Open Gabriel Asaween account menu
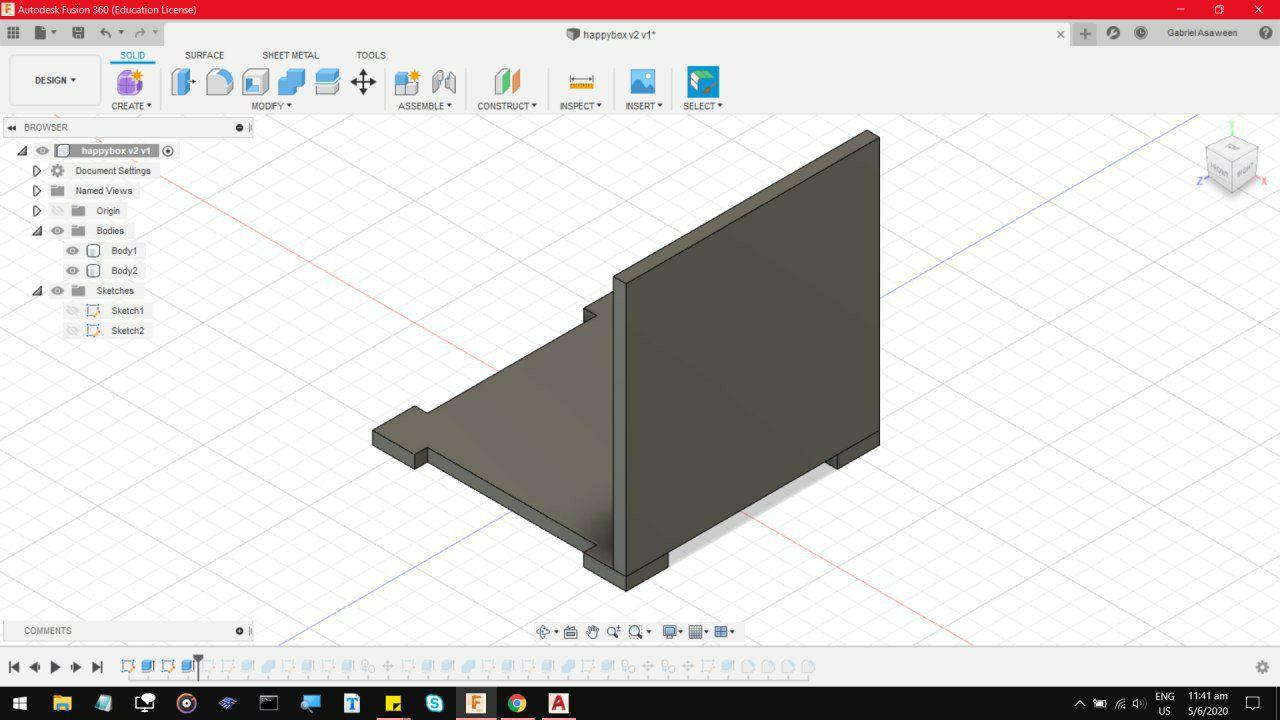Screen dimensions: 1280x720 coord(1202,33)
